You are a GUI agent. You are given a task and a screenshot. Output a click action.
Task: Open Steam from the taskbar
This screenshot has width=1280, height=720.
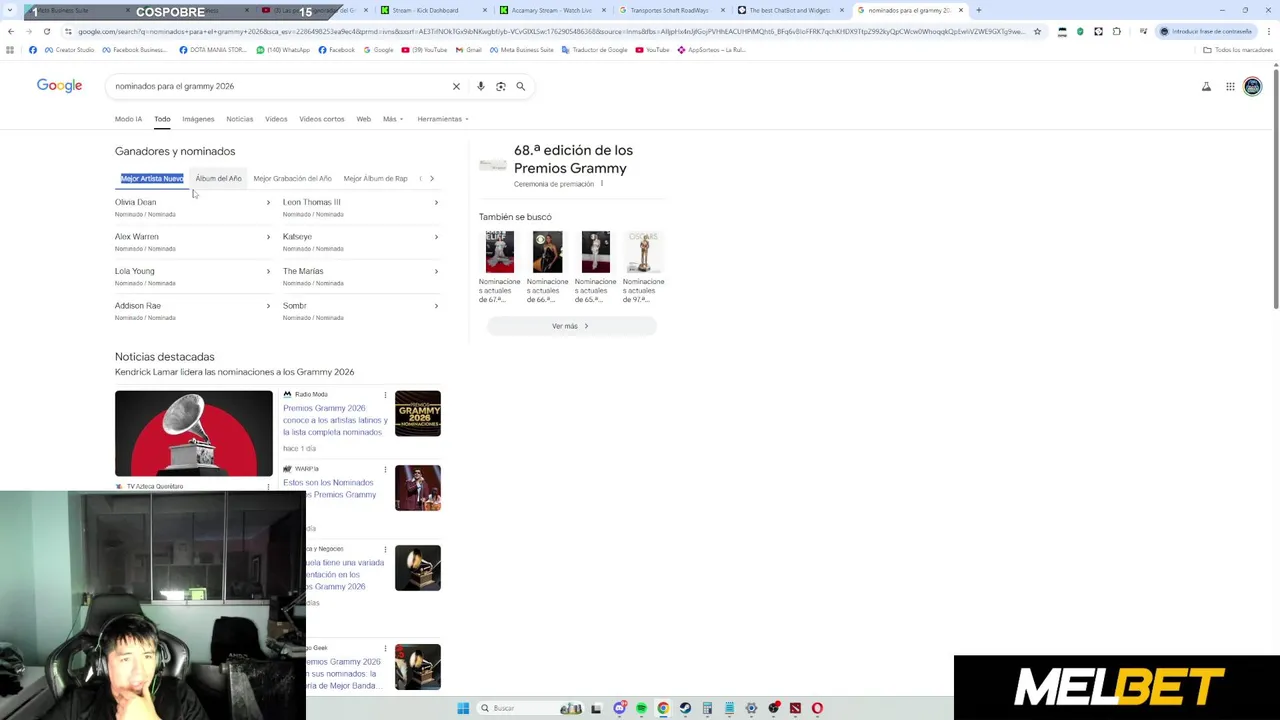pyautogui.click(x=685, y=708)
